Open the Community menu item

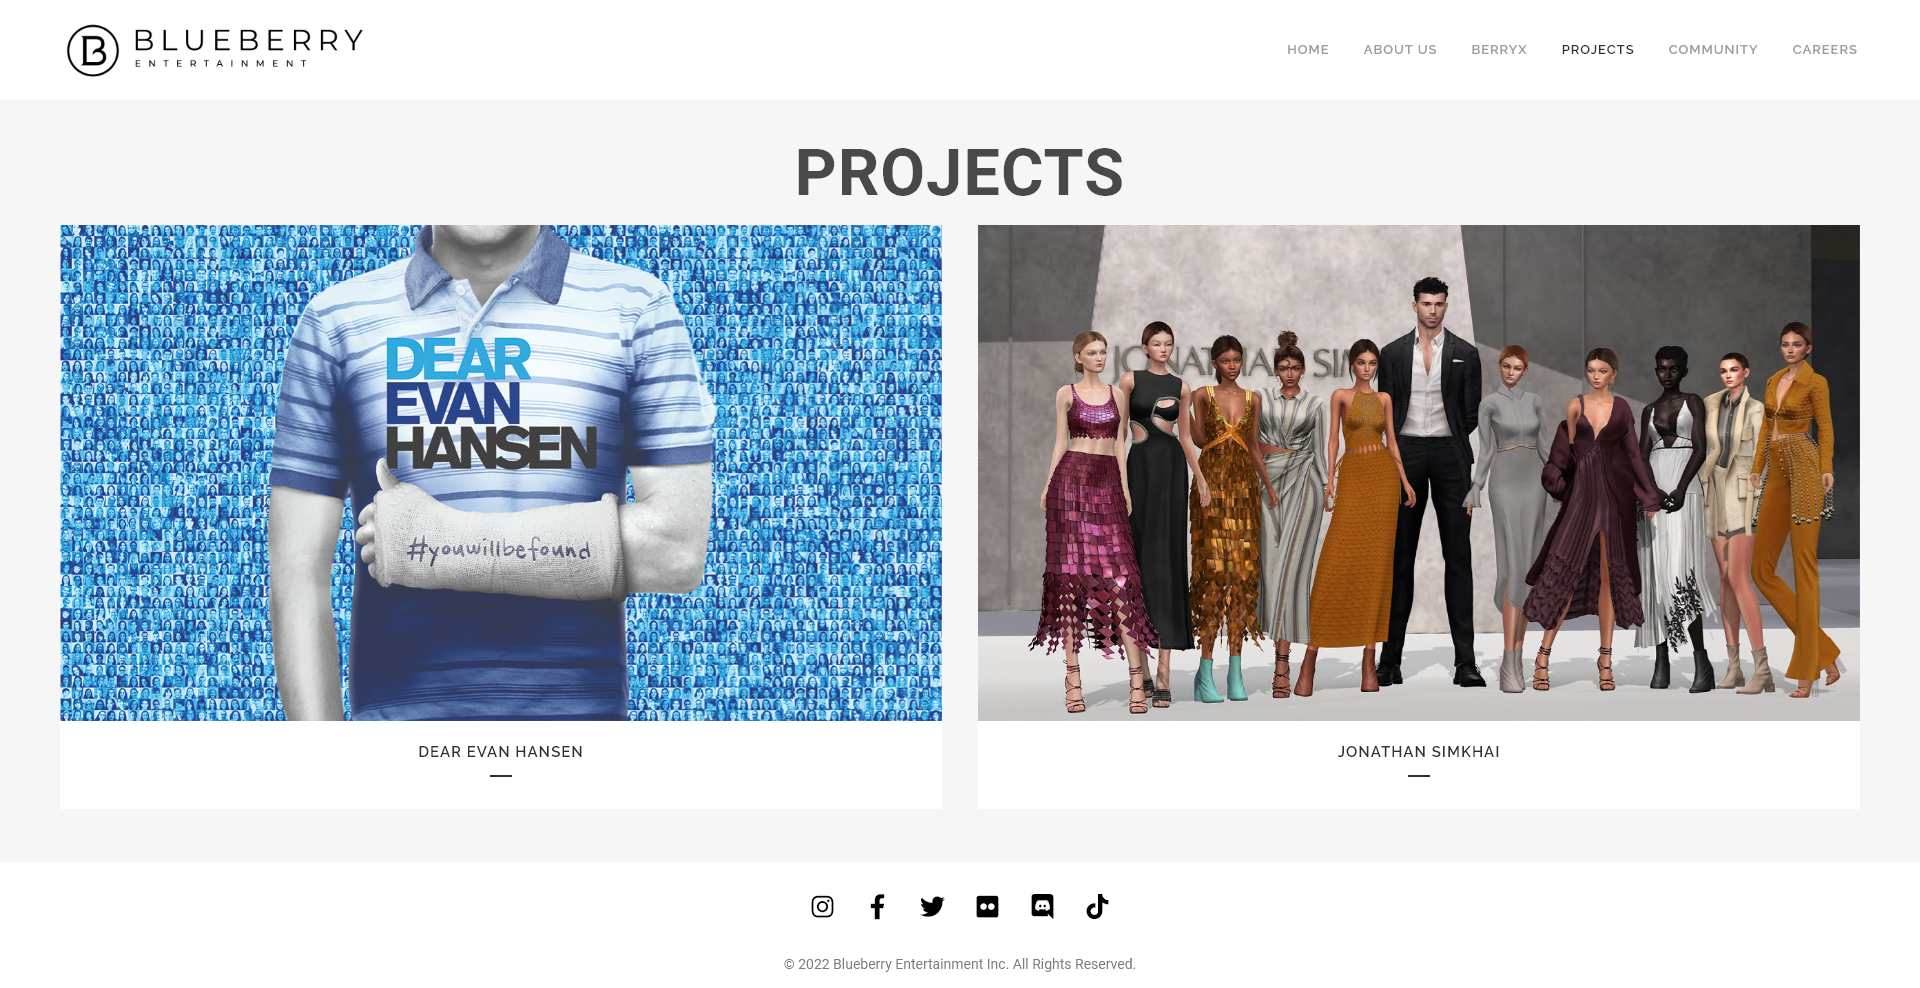click(1713, 50)
